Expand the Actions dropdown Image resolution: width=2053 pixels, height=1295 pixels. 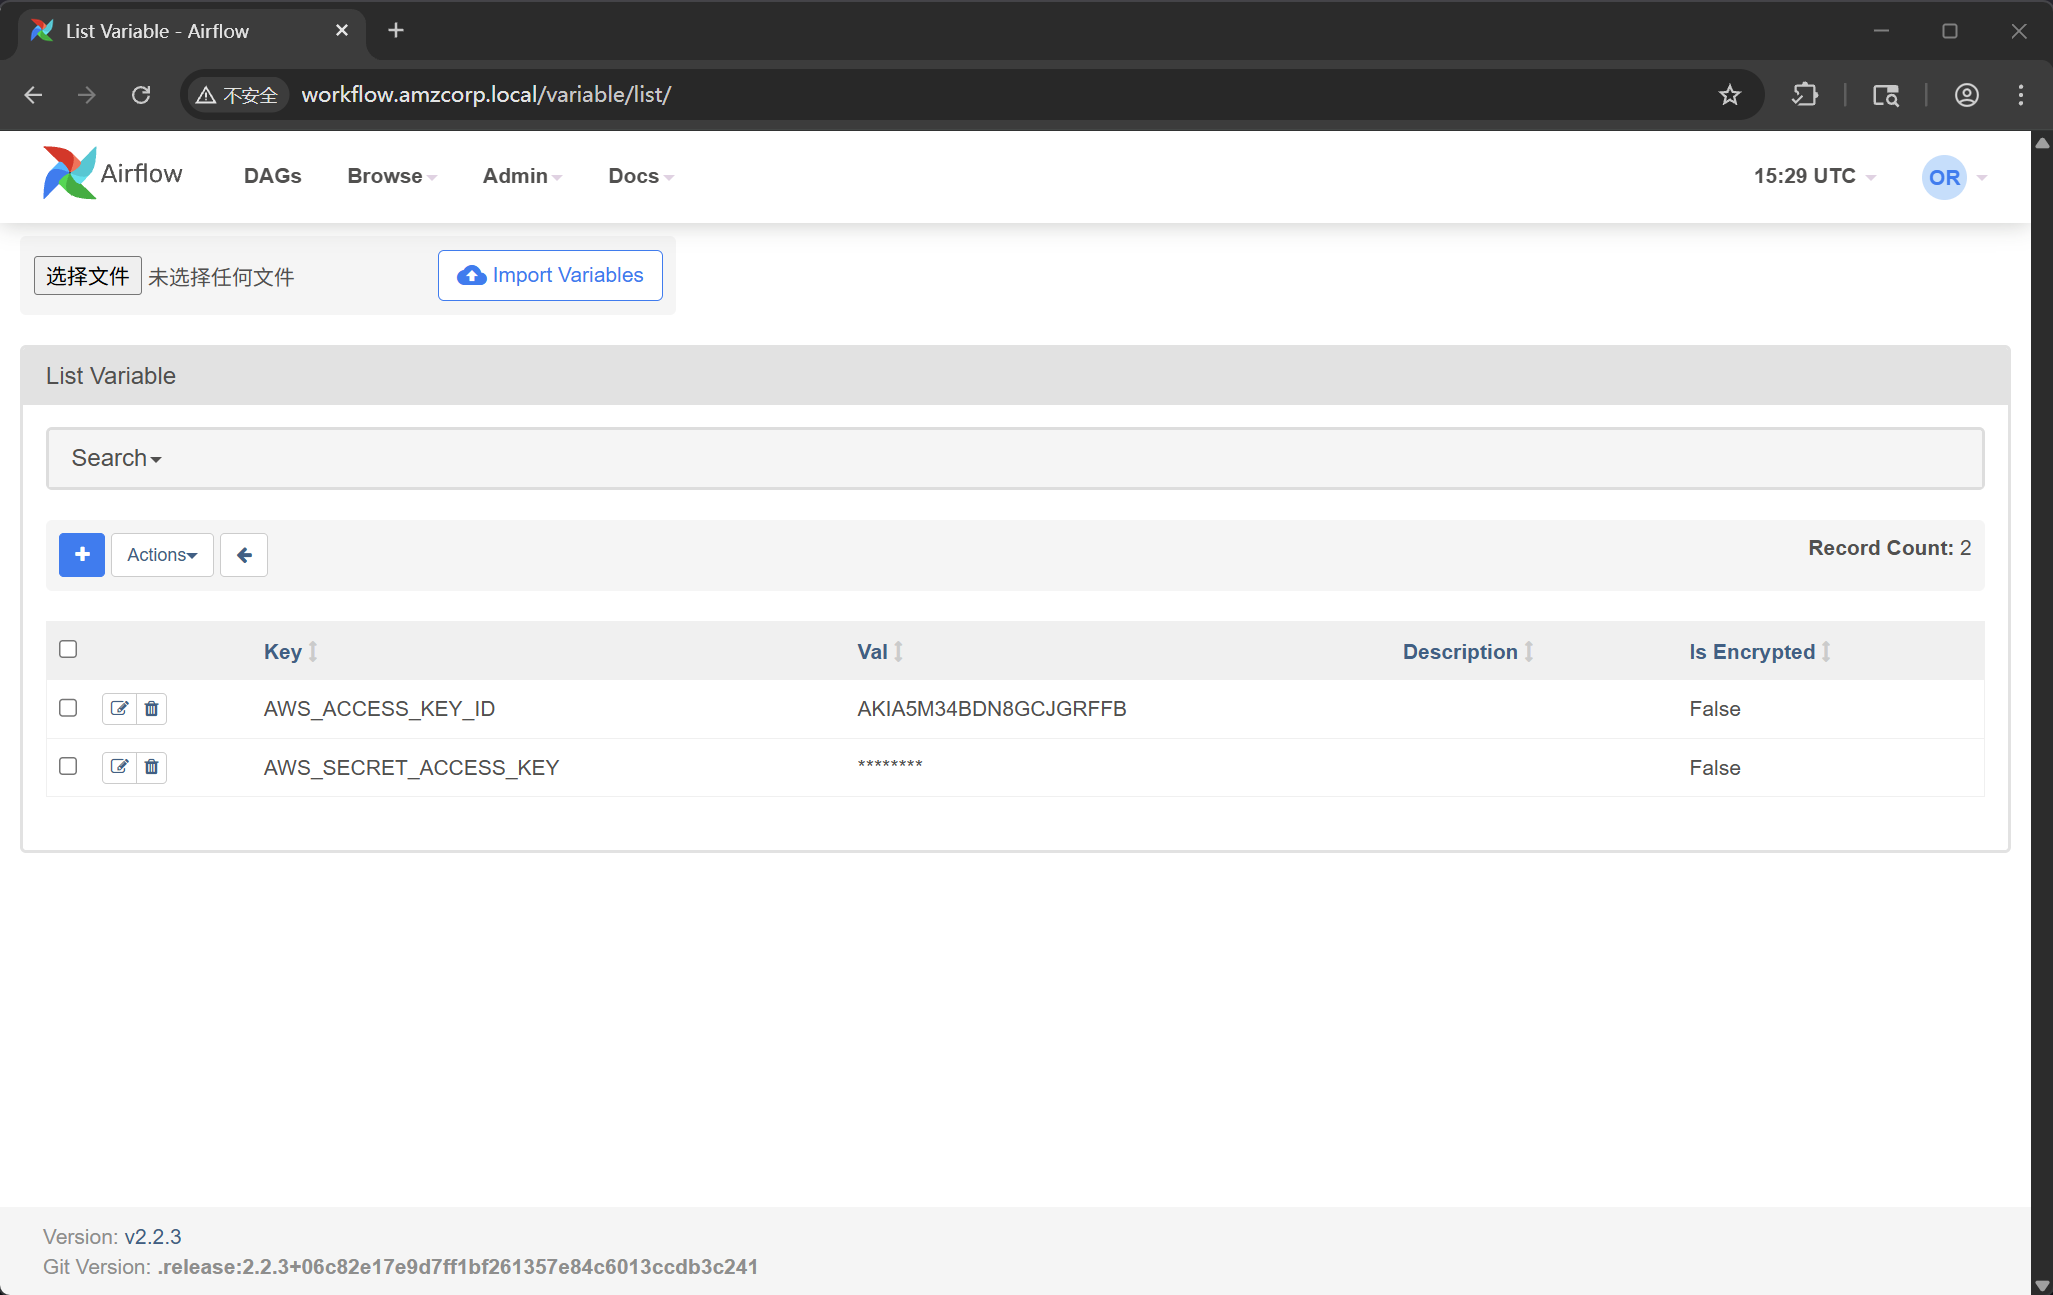pos(162,555)
